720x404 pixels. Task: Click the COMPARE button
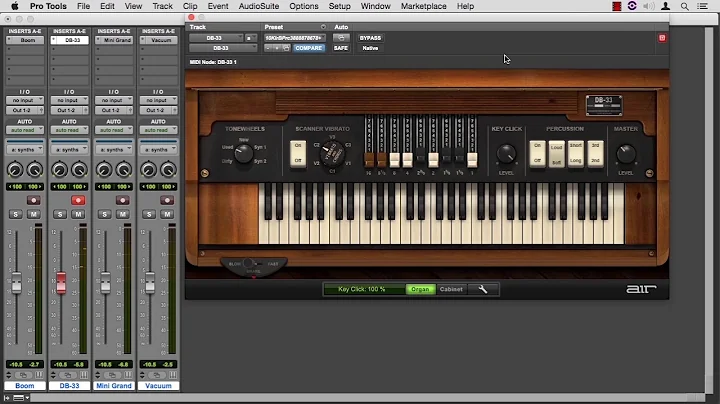click(309, 48)
